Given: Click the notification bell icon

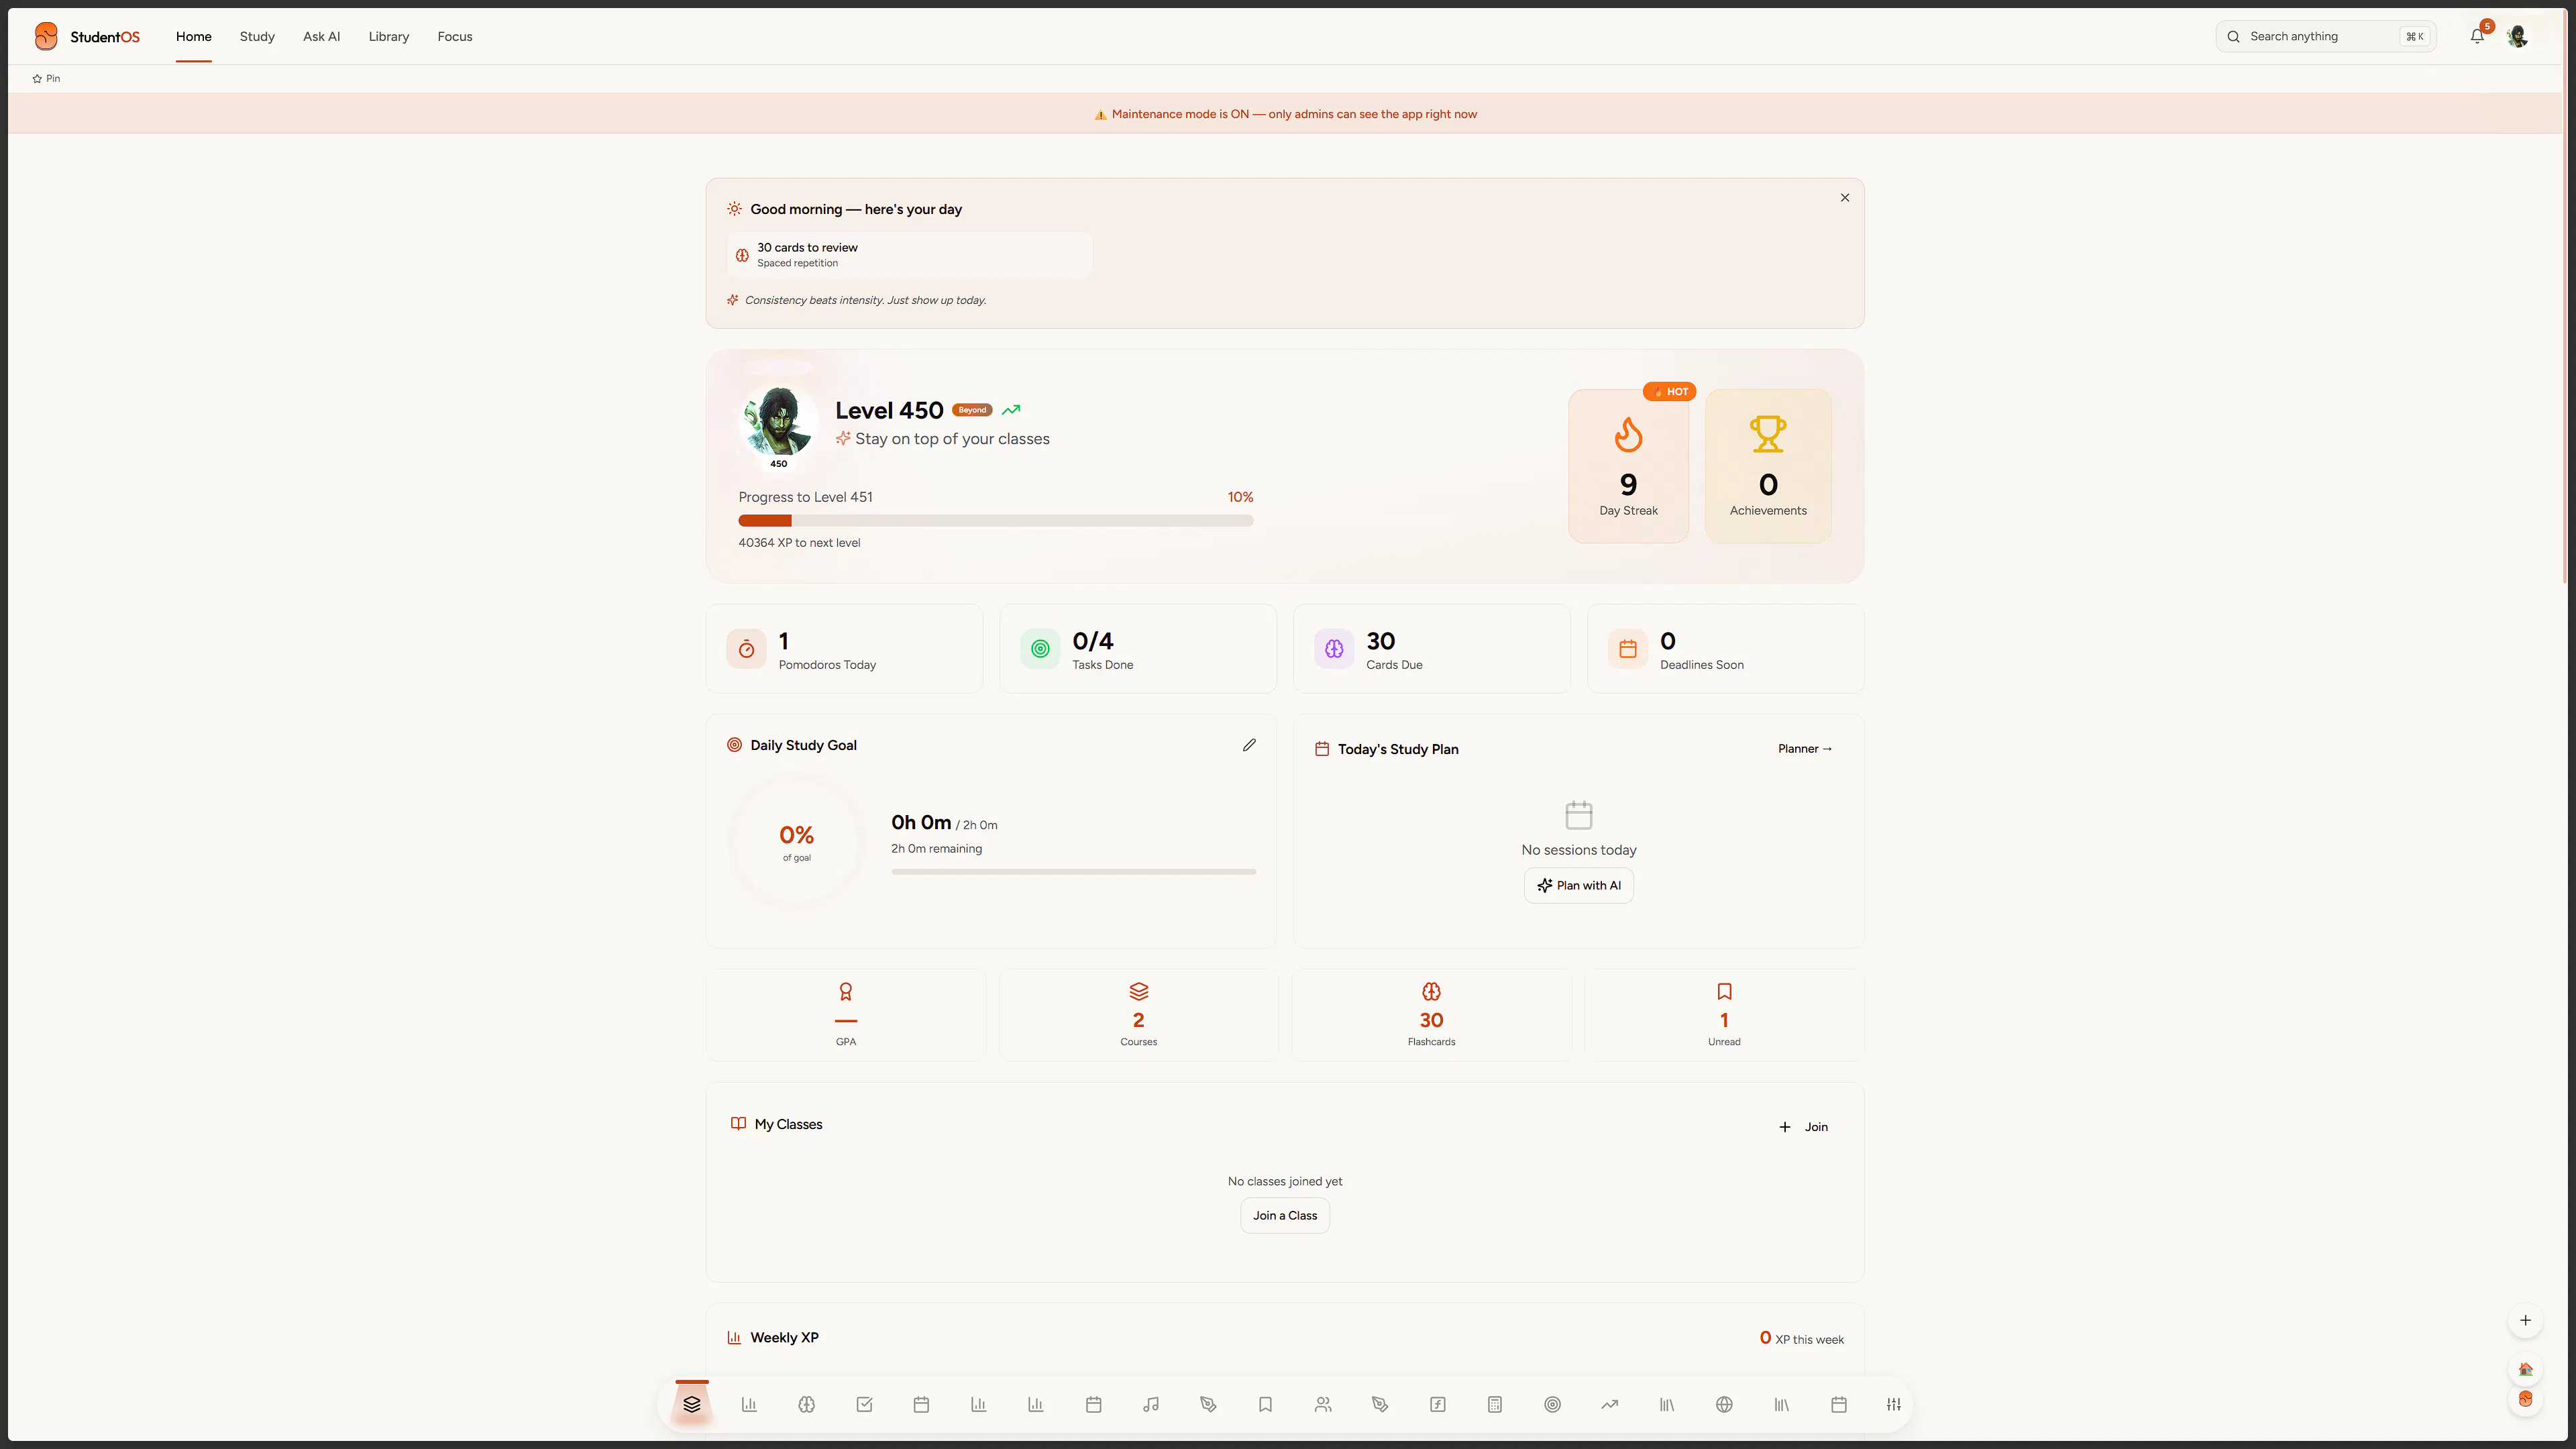Looking at the screenshot, I should 2477,36.
